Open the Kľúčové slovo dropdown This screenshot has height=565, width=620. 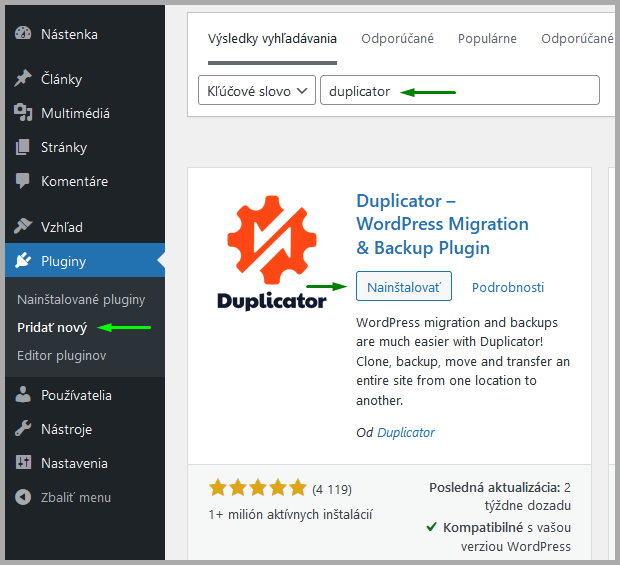[x=257, y=90]
